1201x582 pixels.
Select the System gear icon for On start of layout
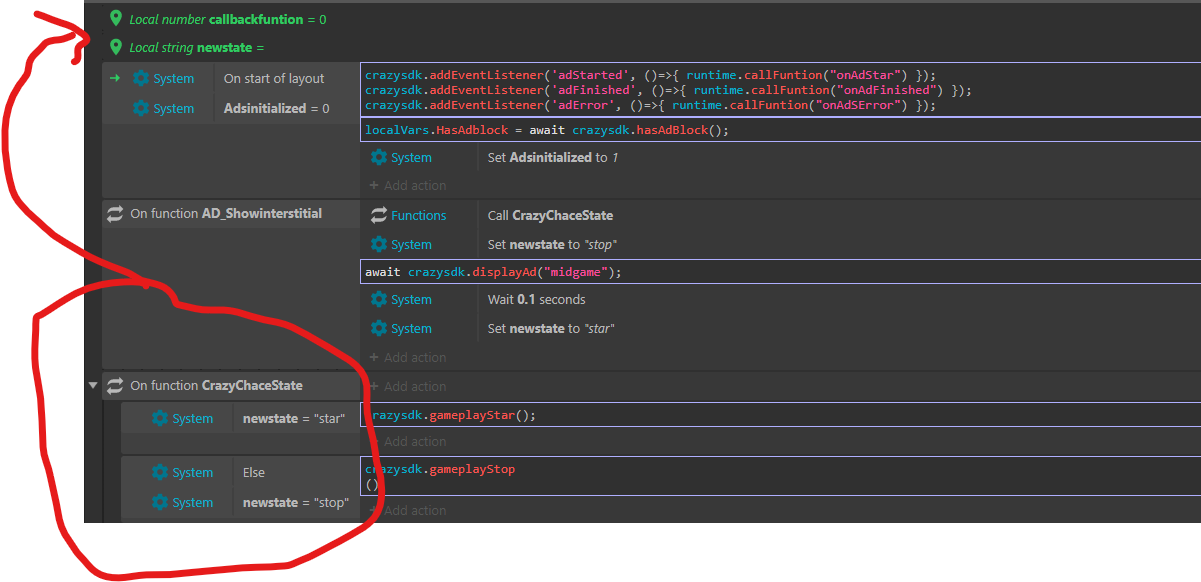[x=141, y=78]
